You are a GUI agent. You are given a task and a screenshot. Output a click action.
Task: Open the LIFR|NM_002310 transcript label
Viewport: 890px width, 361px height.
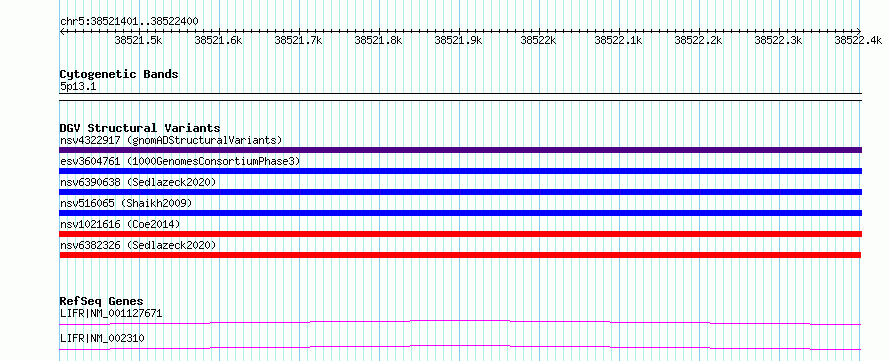(102, 338)
